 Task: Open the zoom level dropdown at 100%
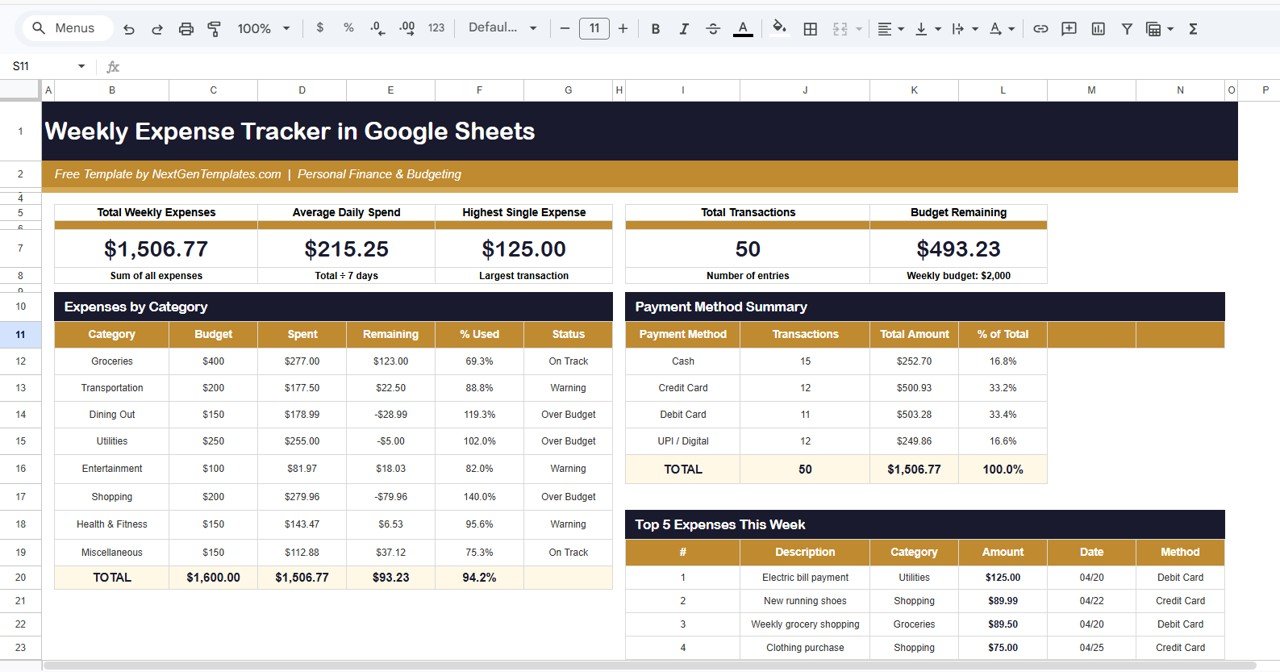pos(264,29)
